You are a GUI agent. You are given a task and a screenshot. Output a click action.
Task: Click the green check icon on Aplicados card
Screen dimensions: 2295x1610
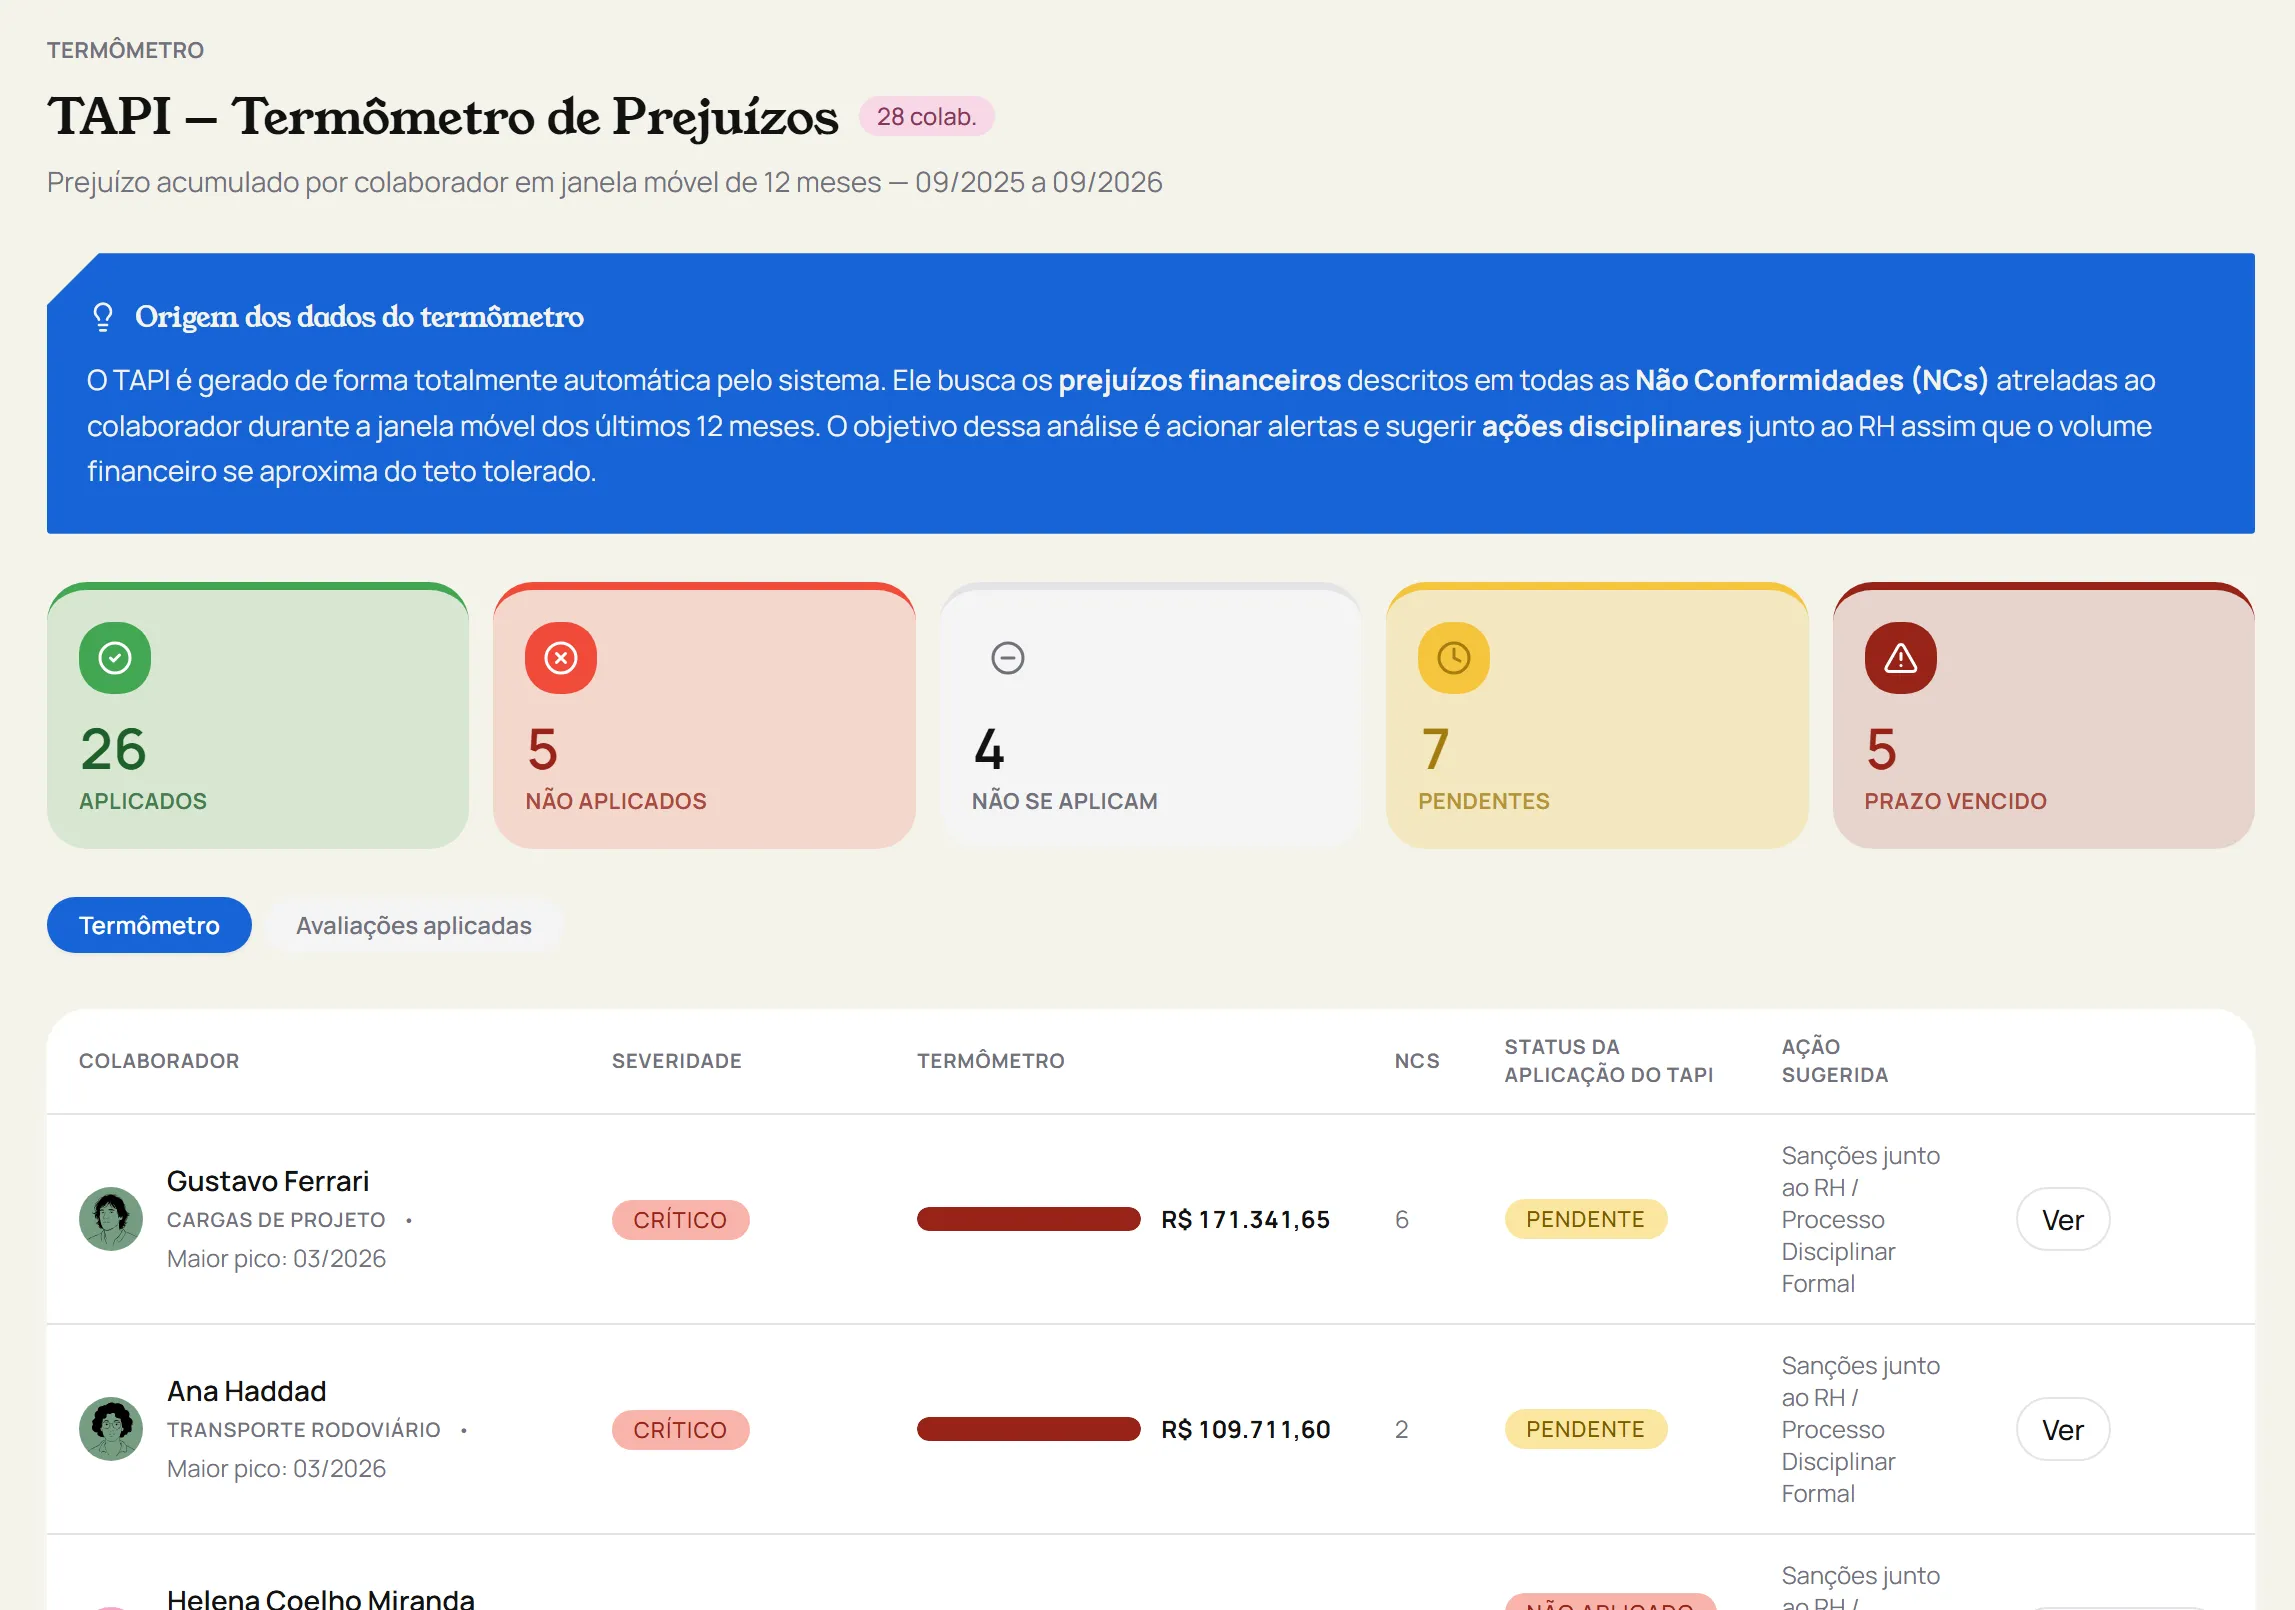[115, 658]
